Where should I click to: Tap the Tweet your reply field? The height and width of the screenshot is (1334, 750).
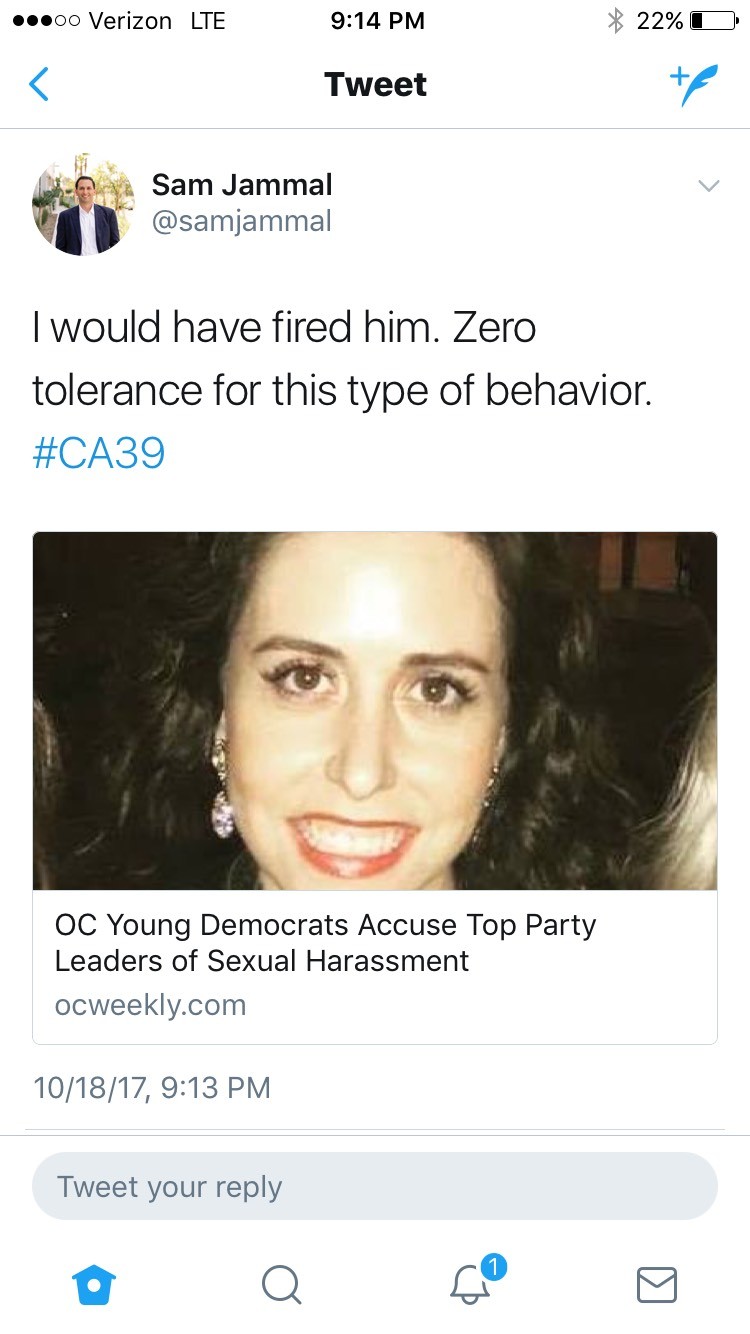coord(375,1186)
